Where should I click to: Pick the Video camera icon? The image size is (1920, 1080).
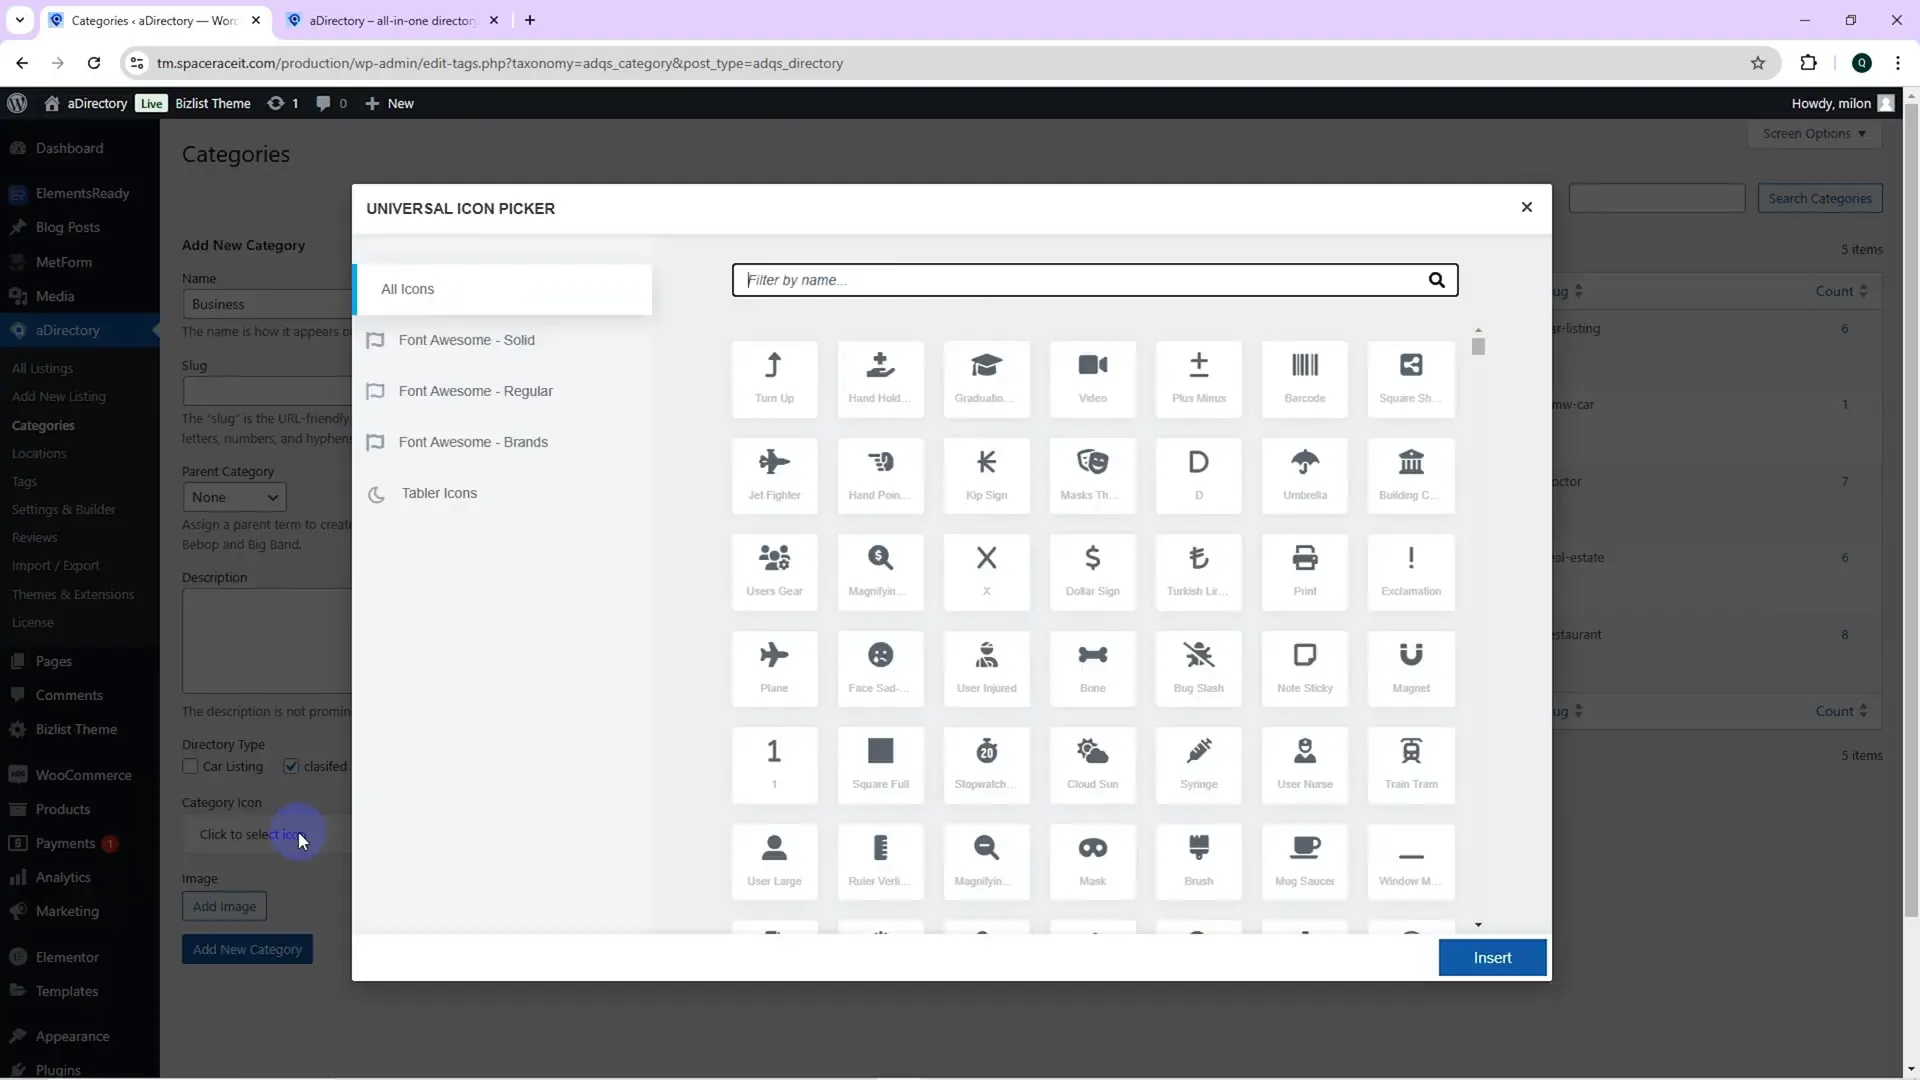1092,379
